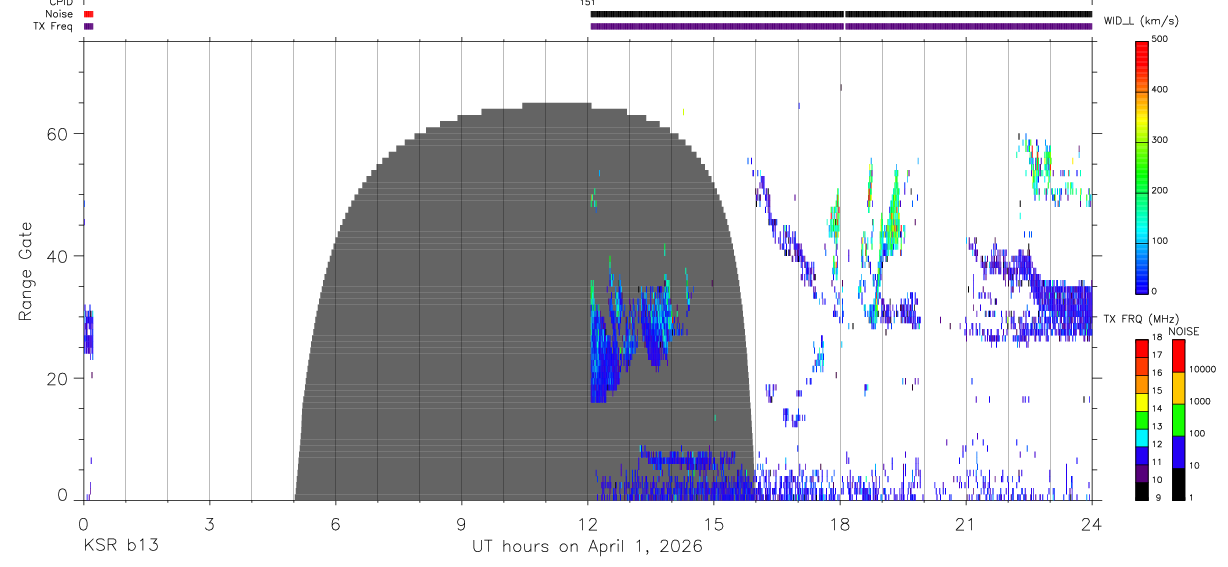
Task: Click the purple TX Freq legend marker
Action: 88,26
